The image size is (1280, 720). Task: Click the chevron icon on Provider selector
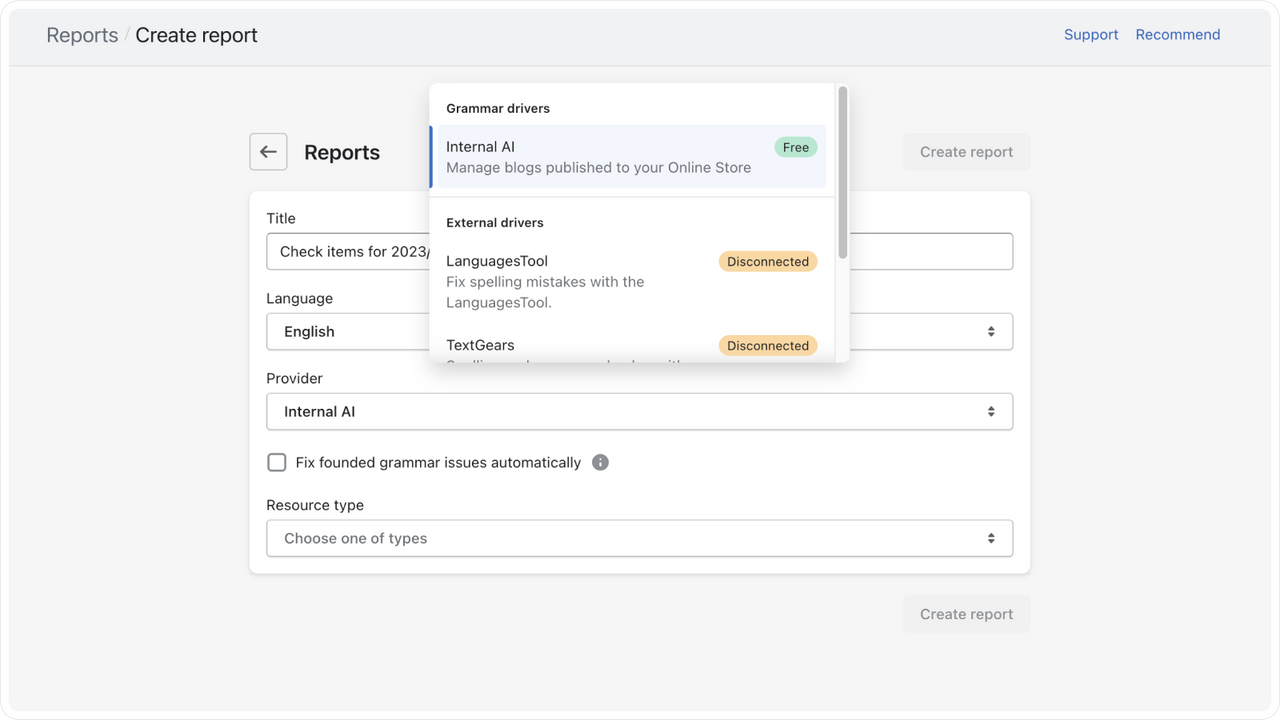991,411
